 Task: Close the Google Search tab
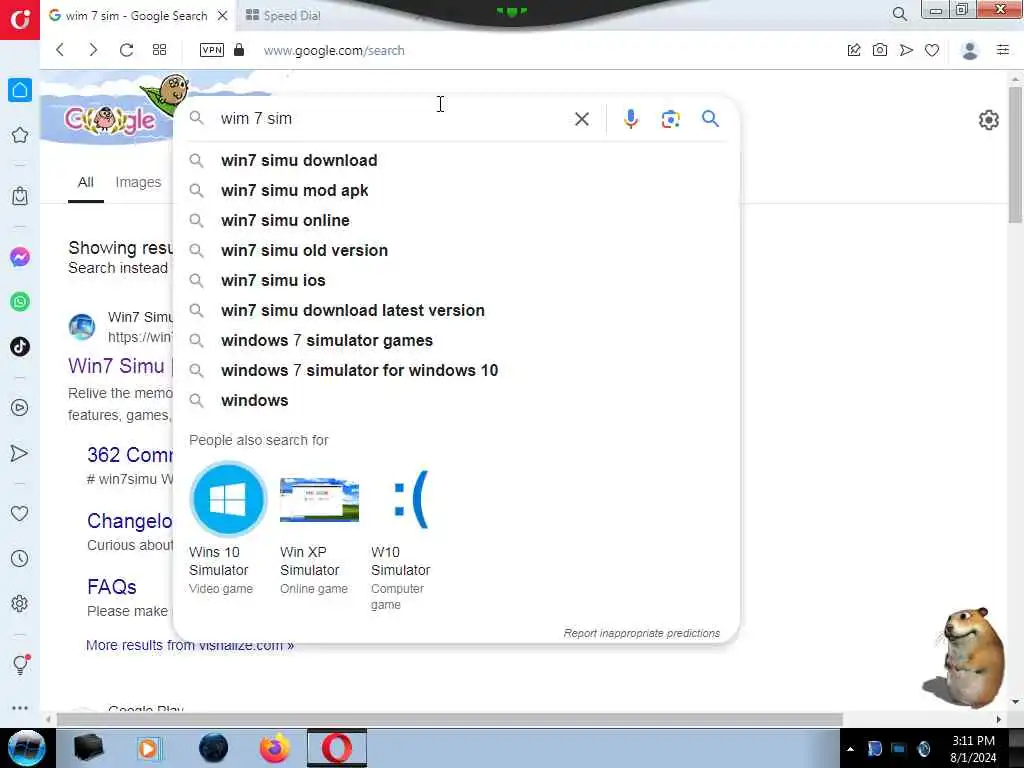tap(223, 16)
